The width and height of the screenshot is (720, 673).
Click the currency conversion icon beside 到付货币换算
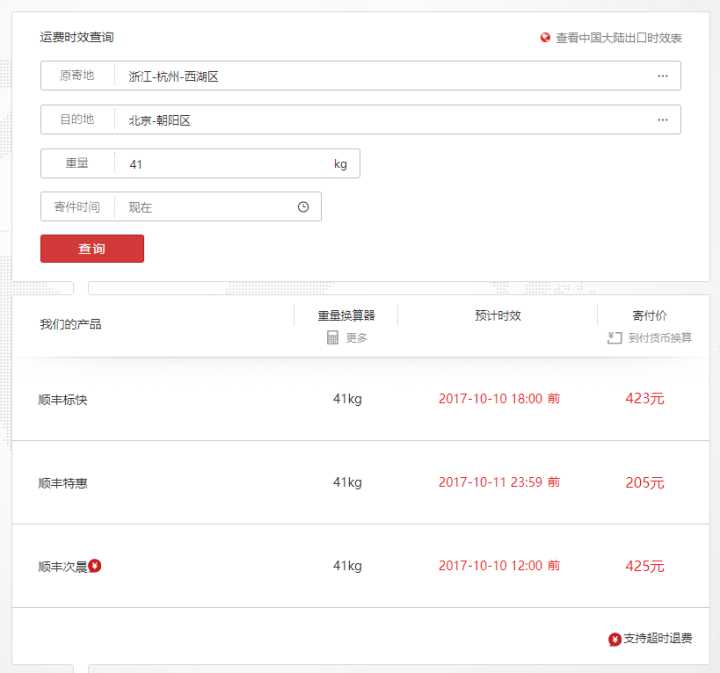point(614,338)
